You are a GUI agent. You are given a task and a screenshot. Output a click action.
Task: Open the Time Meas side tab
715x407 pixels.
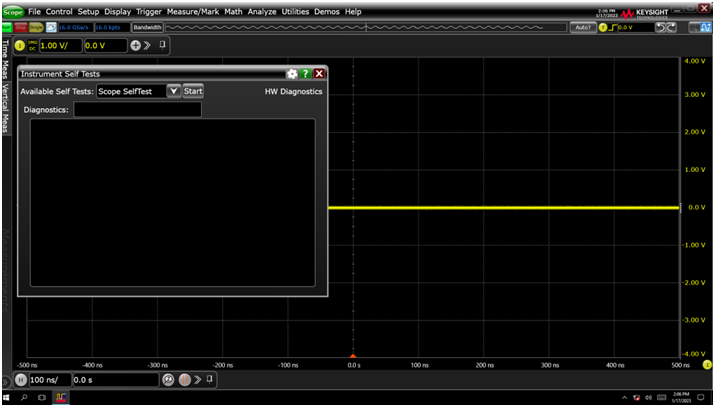(x=5, y=60)
